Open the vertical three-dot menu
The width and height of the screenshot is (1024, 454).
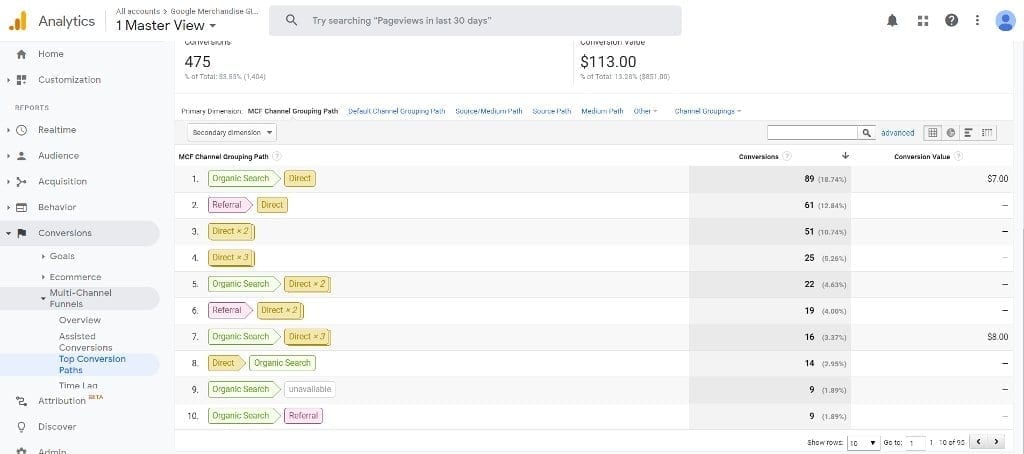point(977,20)
